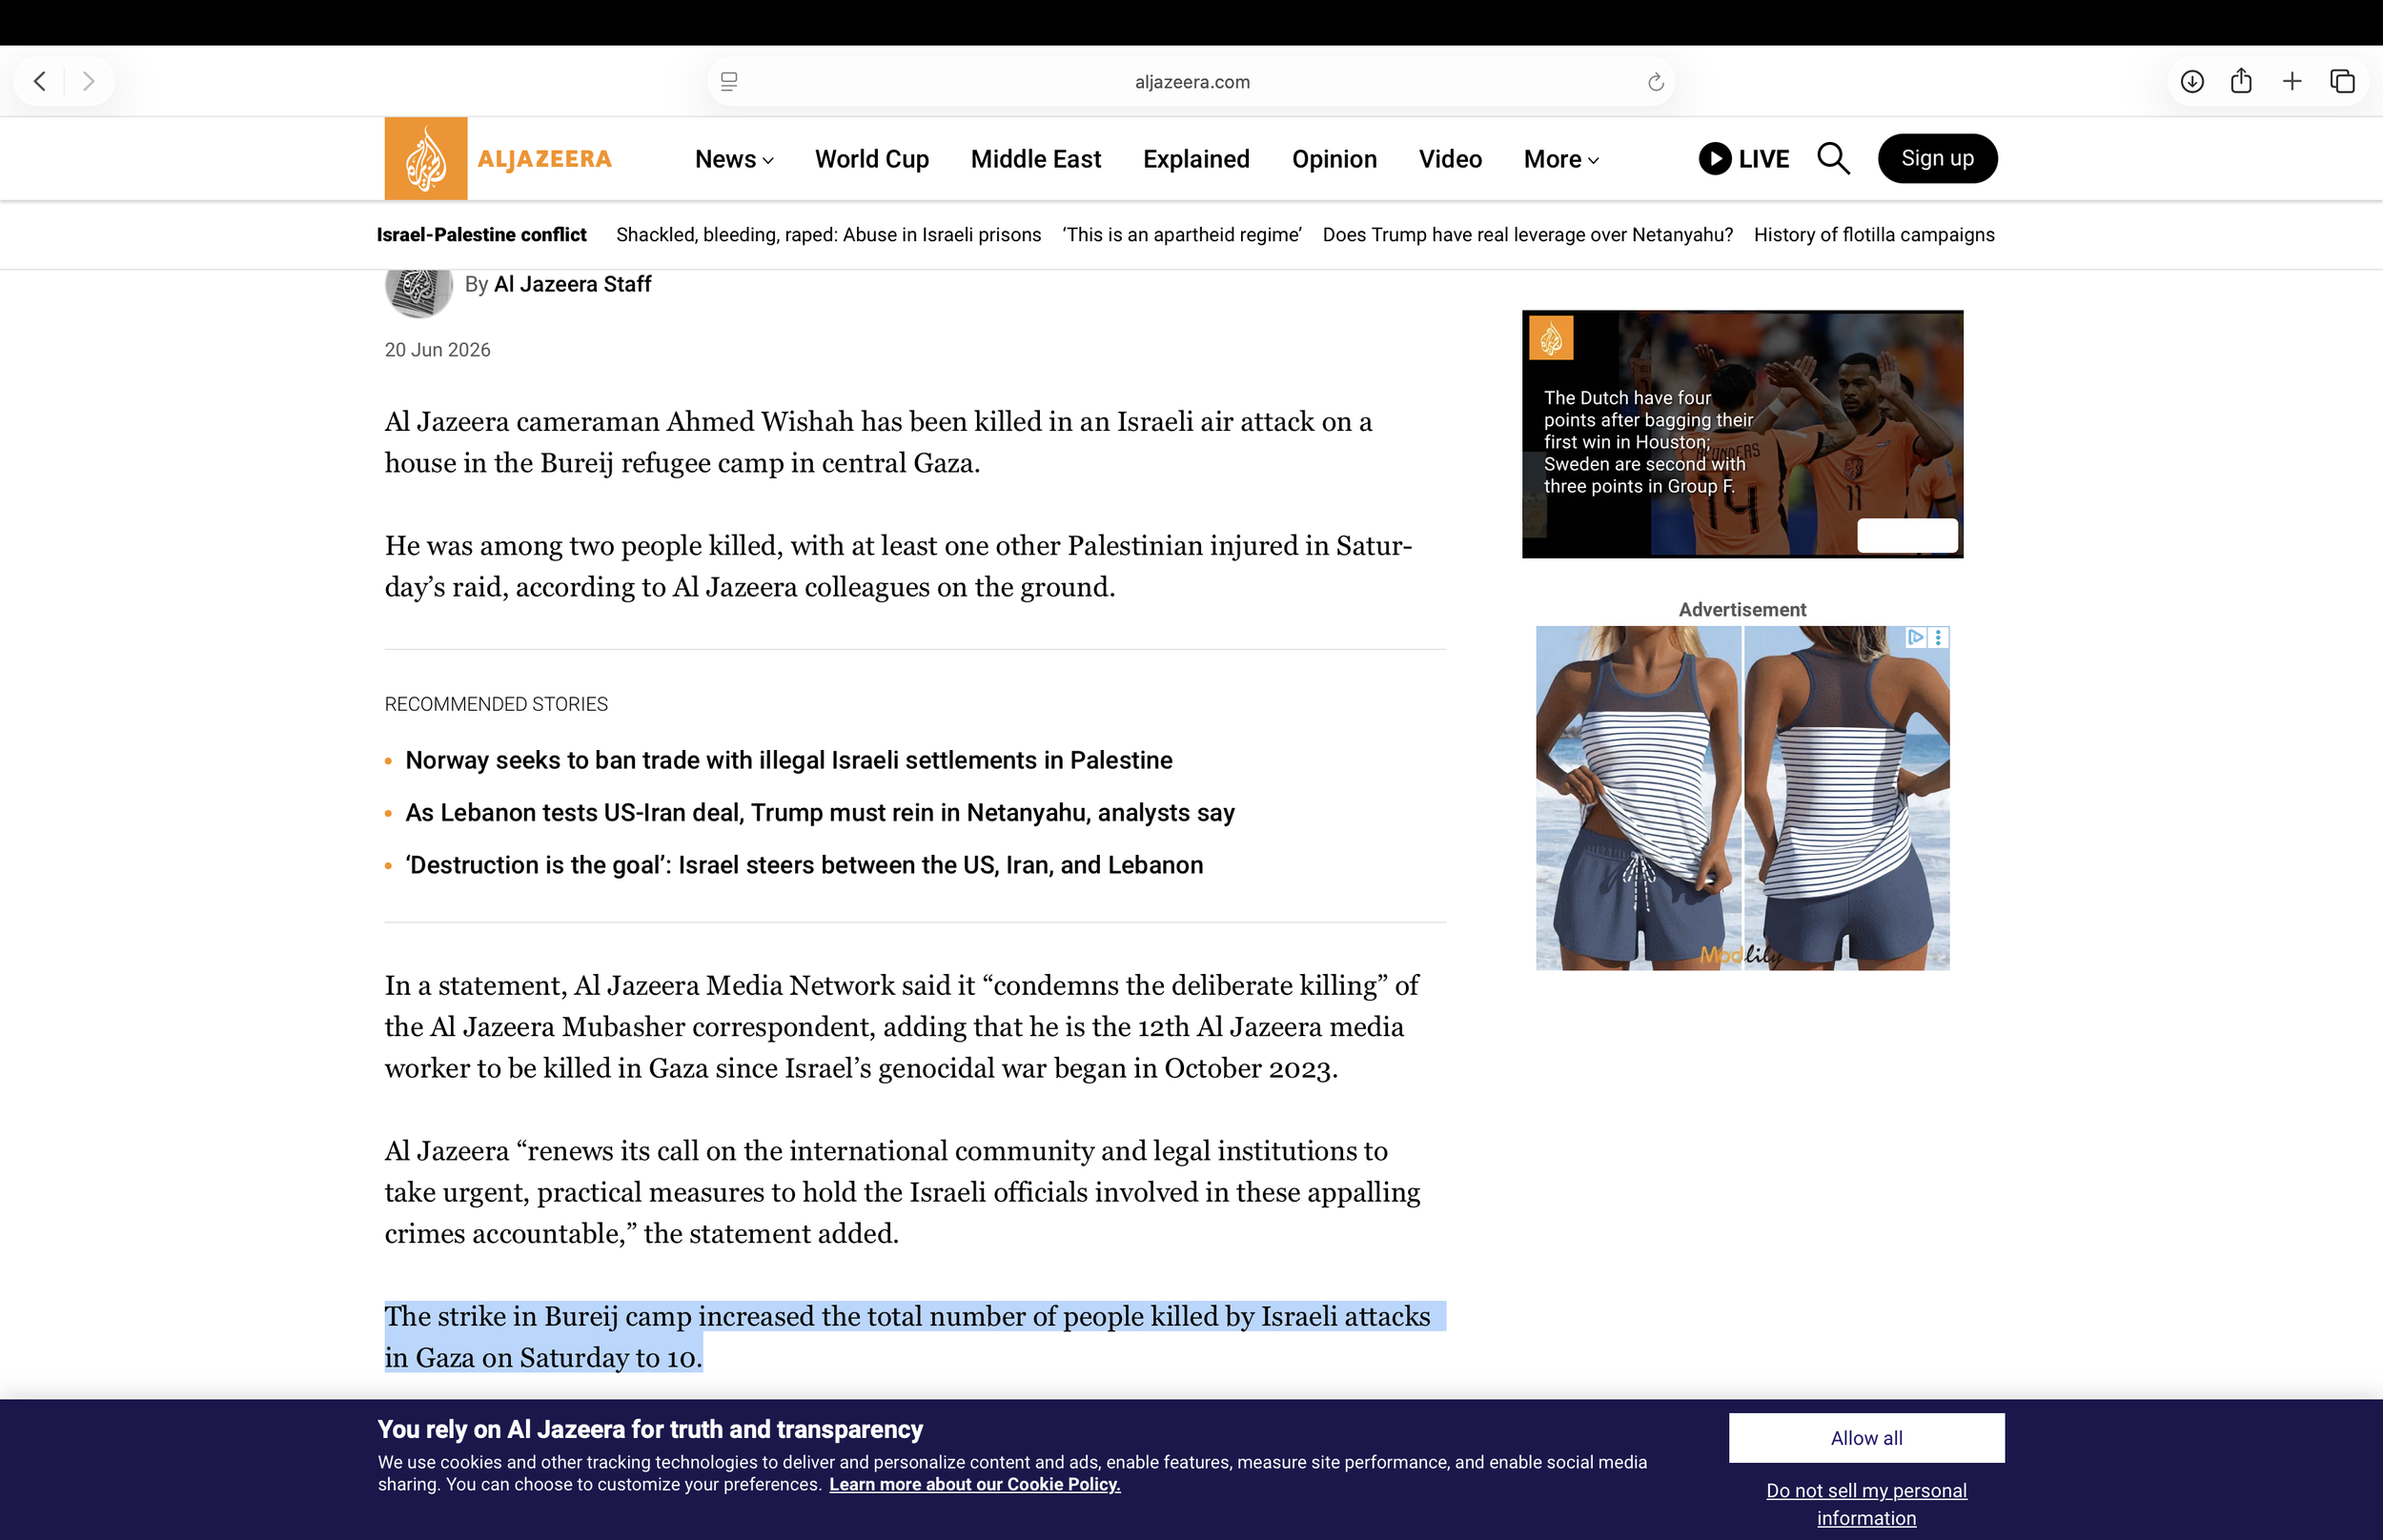Open the Video section
This screenshot has height=1540, width=2383.
[1450, 159]
